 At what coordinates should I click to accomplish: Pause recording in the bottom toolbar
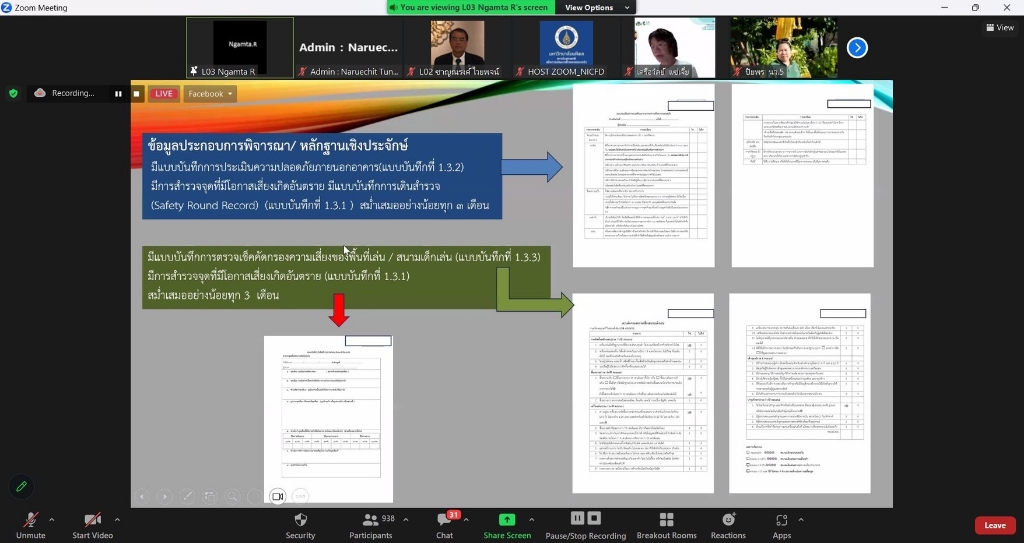pyautogui.click(x=577, y=518)
